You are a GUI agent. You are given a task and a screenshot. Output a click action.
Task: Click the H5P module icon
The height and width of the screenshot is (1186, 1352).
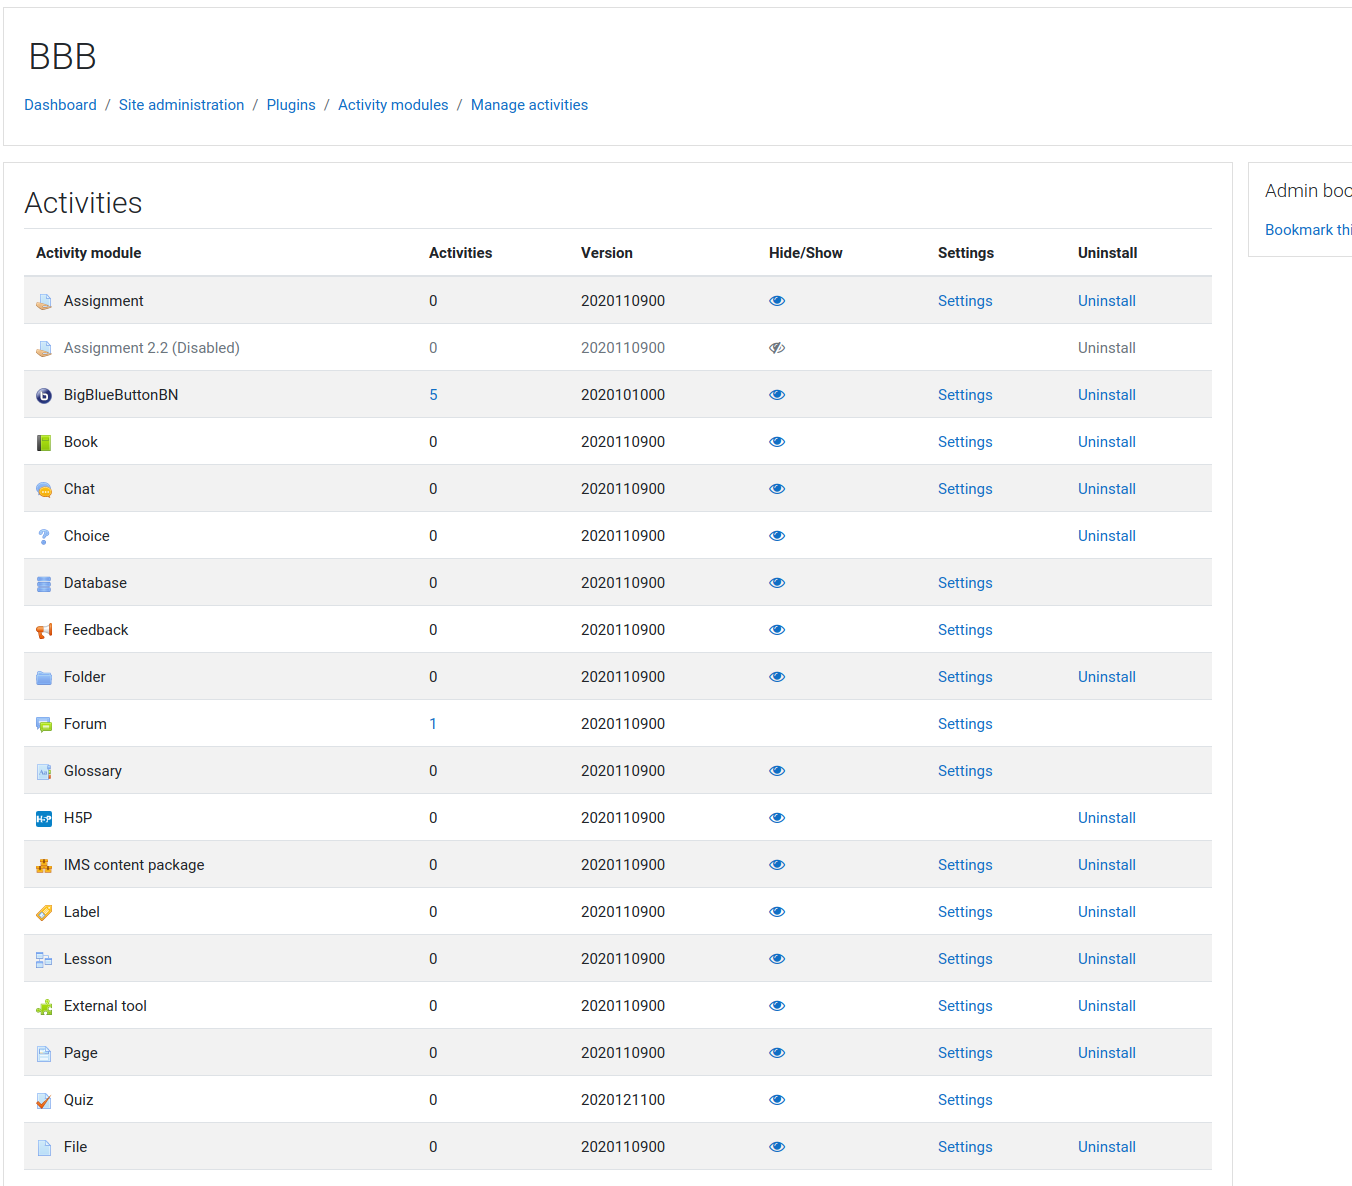(x=44, y=818)
